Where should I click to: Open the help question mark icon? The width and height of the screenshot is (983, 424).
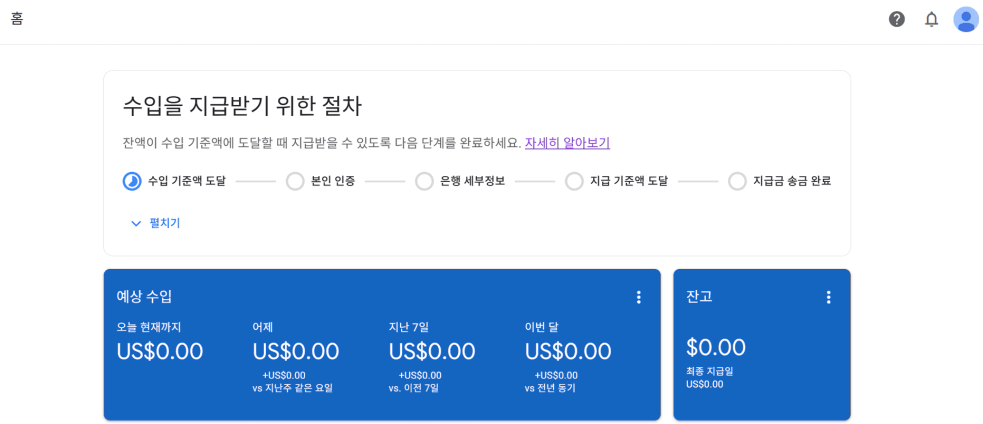pyautogui.click(x=897, y=19)
